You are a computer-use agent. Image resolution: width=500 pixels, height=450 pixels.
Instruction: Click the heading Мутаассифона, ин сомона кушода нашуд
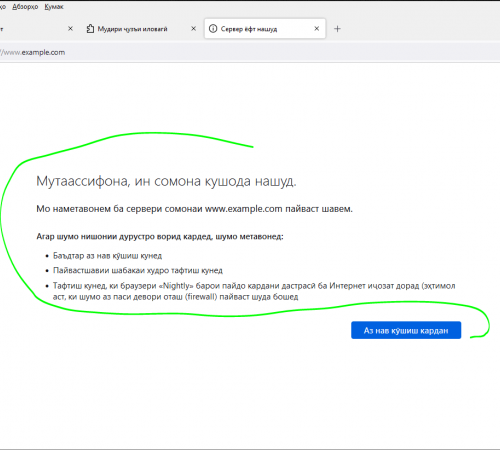tap(166, 181)
